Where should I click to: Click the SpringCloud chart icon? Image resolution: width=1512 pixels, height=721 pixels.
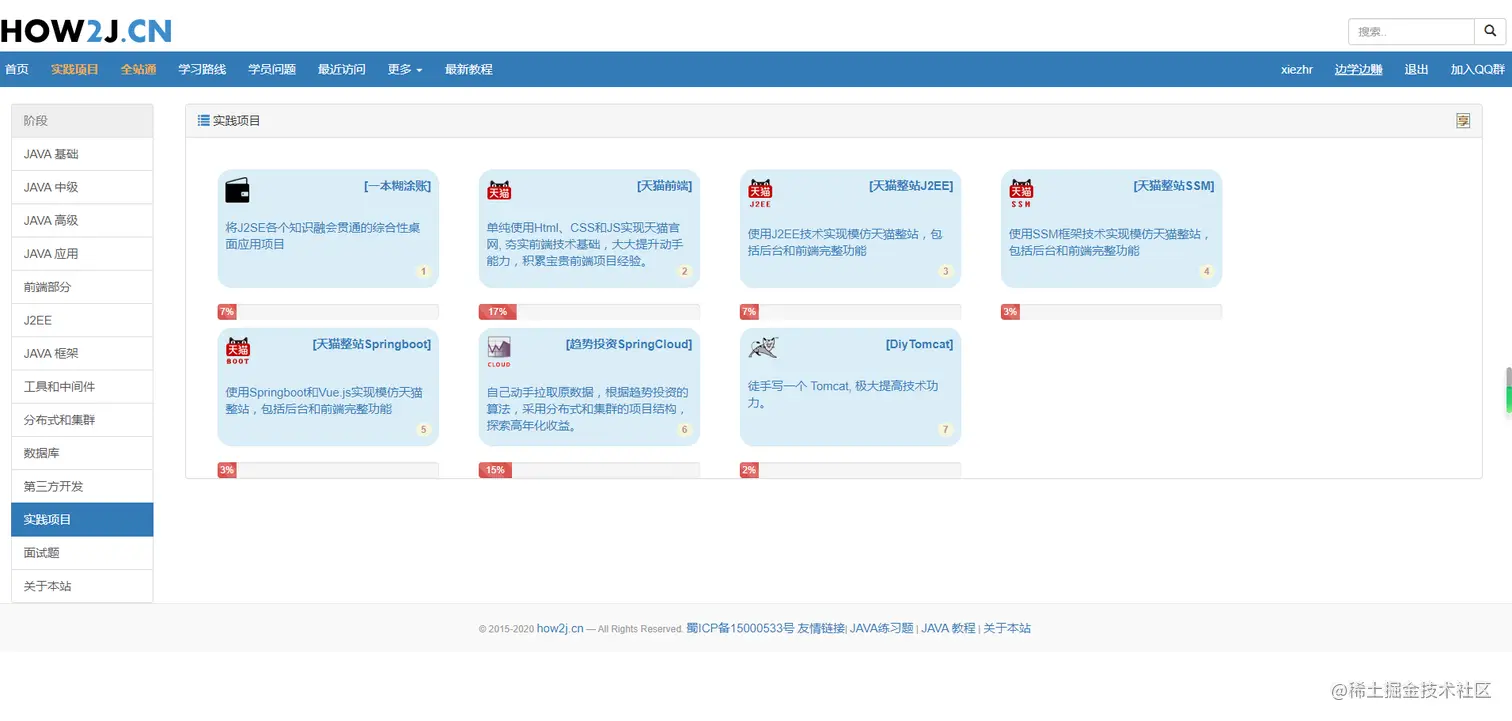499,351
